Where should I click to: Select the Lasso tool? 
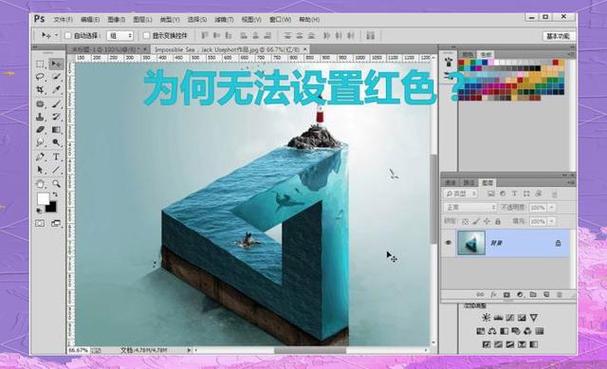point(40,77)
